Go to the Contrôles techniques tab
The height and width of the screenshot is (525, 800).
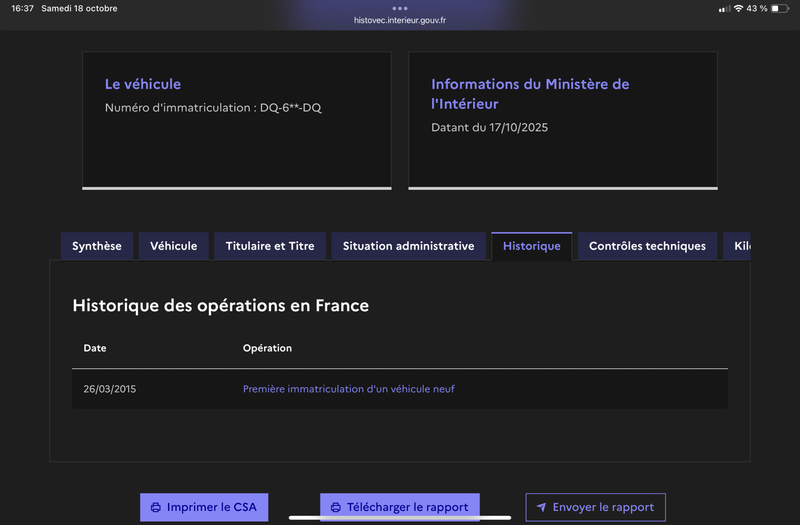tap(647, 246)
